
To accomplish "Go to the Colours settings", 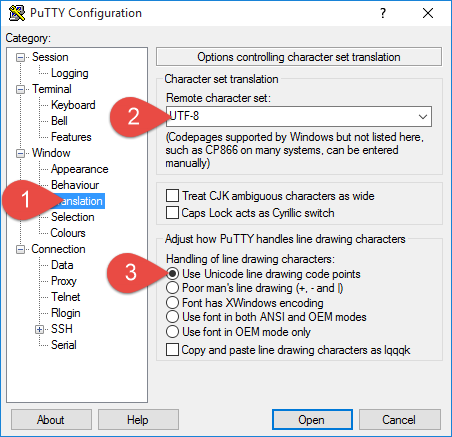I will tap(68, 233).
